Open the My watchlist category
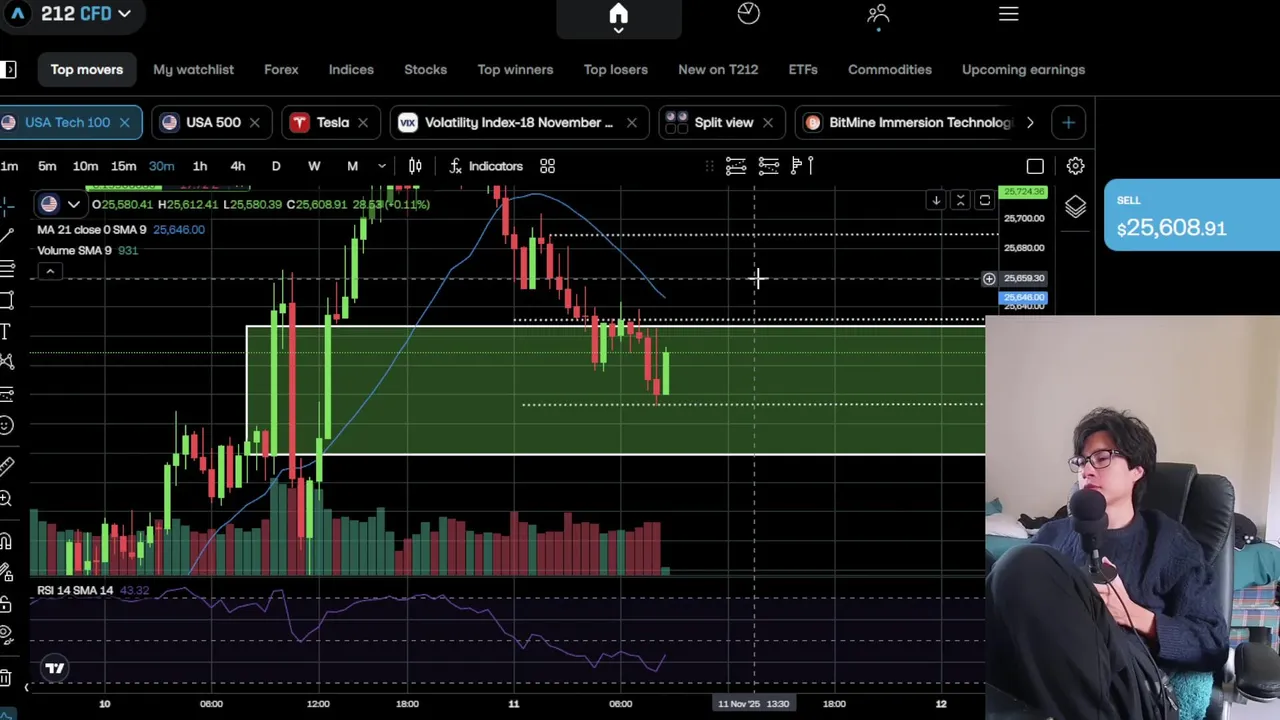Screen dimensions: 1280x720 (193, 70)
